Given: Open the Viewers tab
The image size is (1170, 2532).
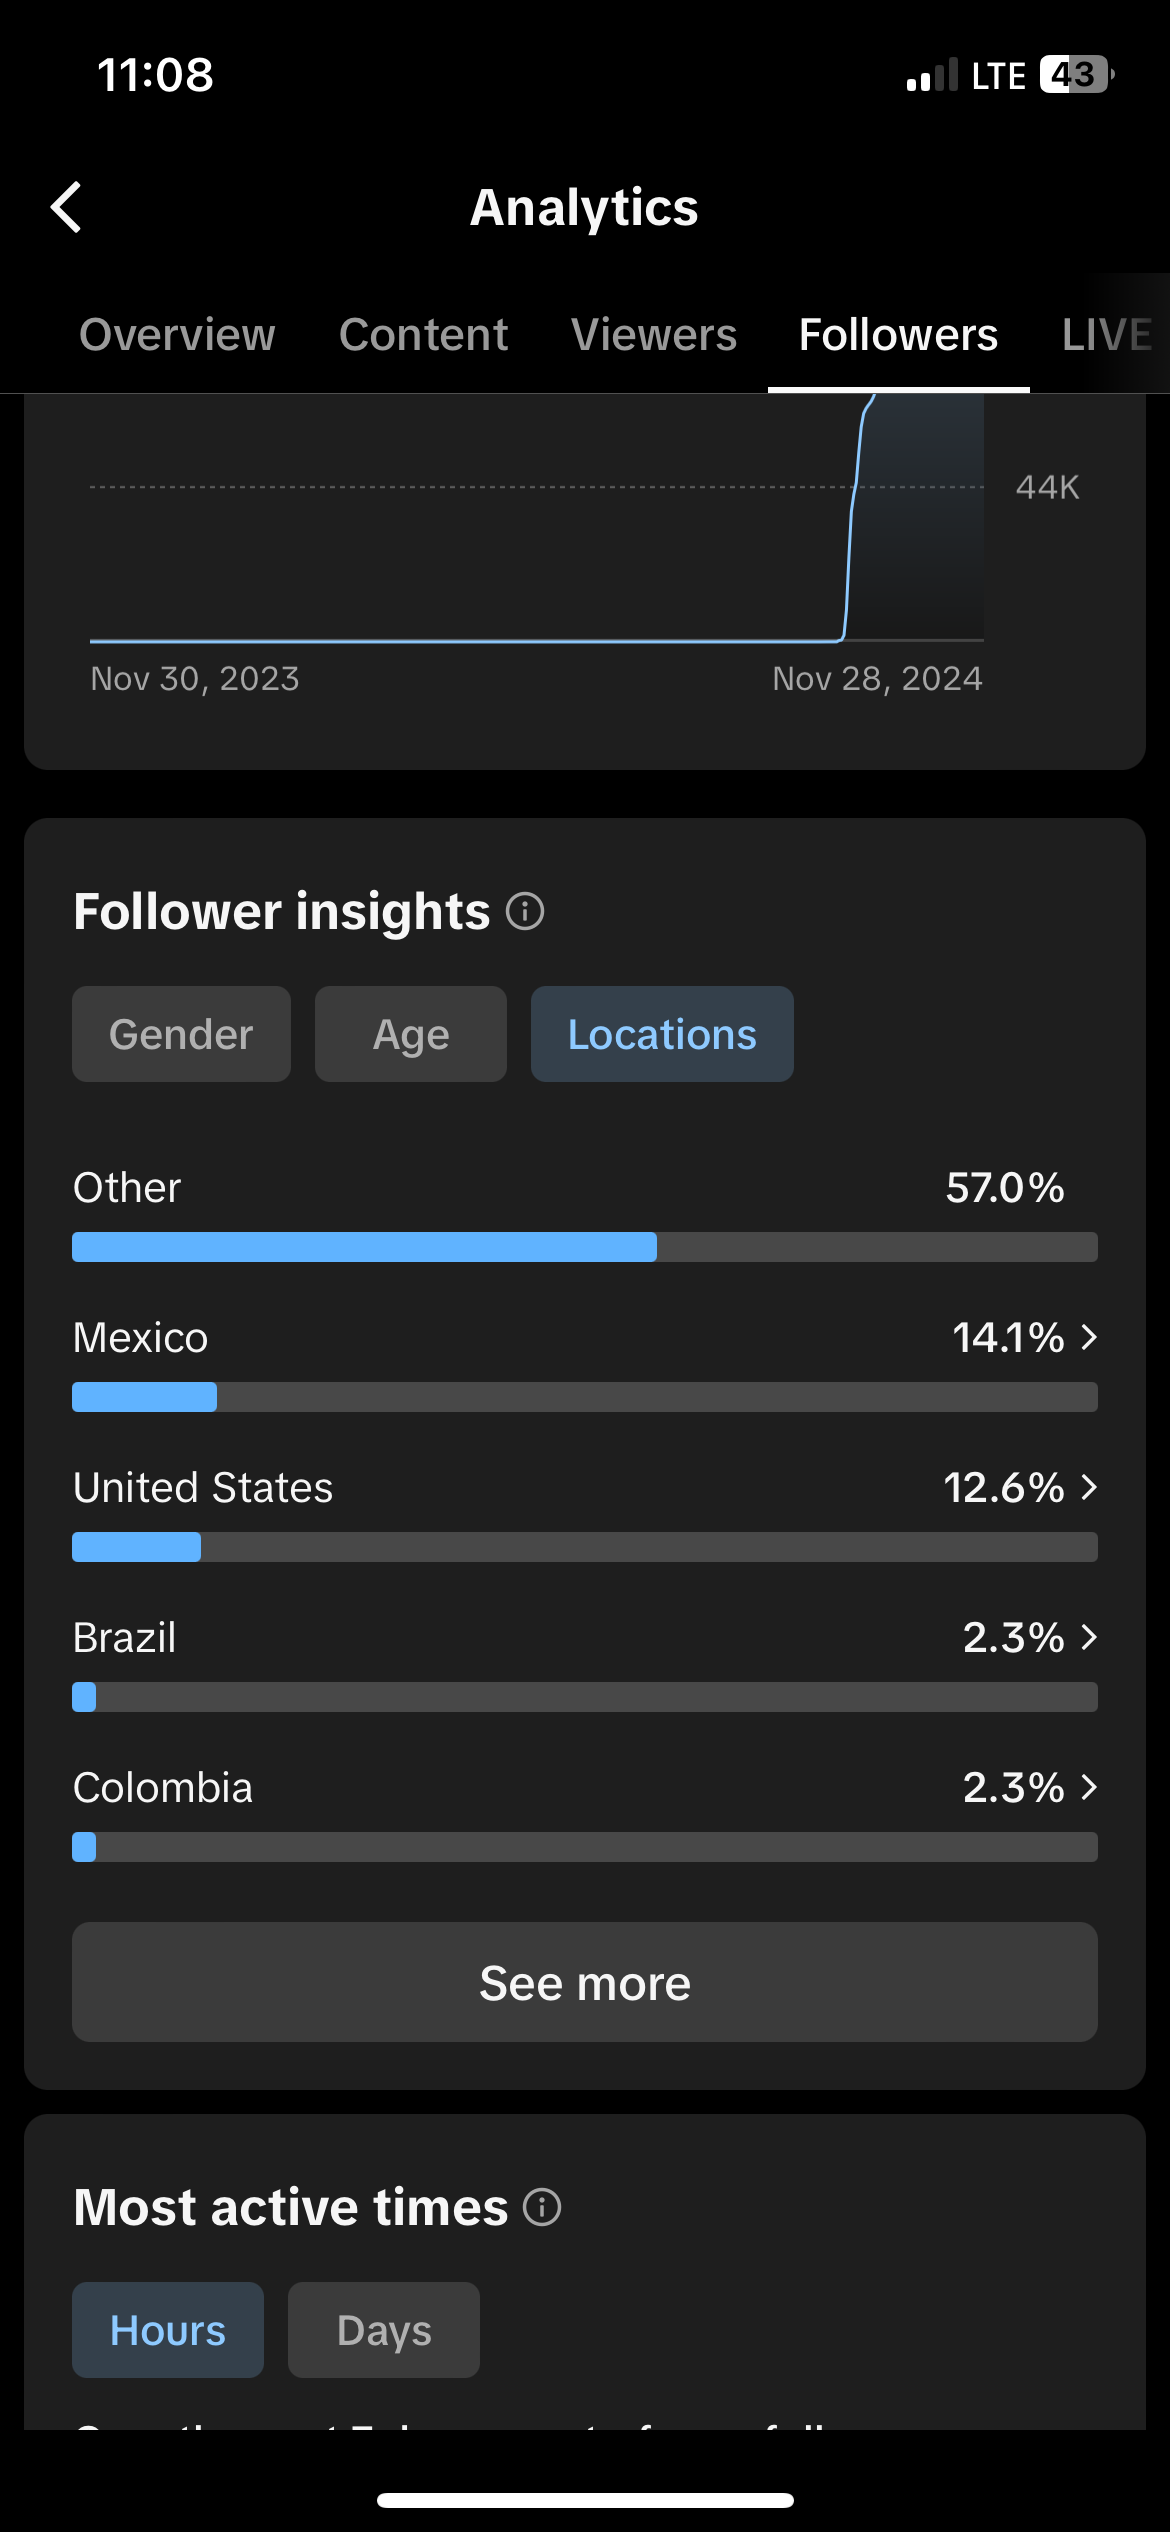Looking at the screenshot, I should click(654, 334).
